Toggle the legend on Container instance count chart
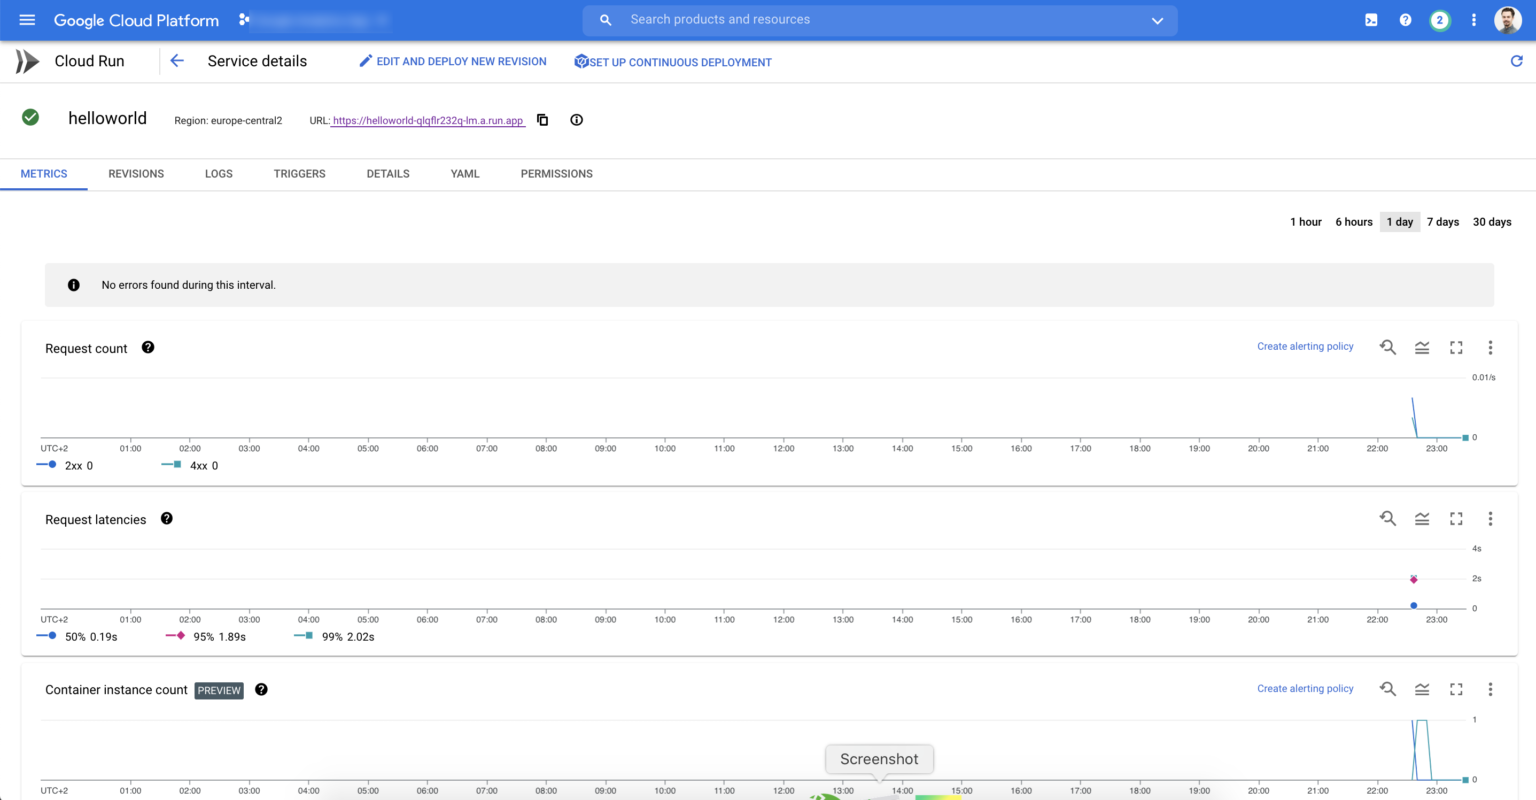Screen dimensions: 1536x800 click(1422, 690)
